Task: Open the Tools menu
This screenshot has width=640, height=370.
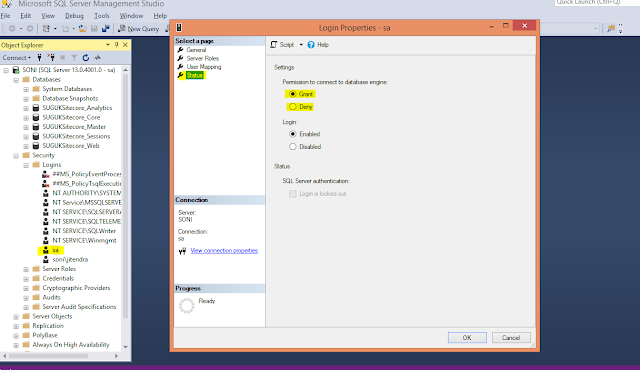Action: [x=102, y=16]
